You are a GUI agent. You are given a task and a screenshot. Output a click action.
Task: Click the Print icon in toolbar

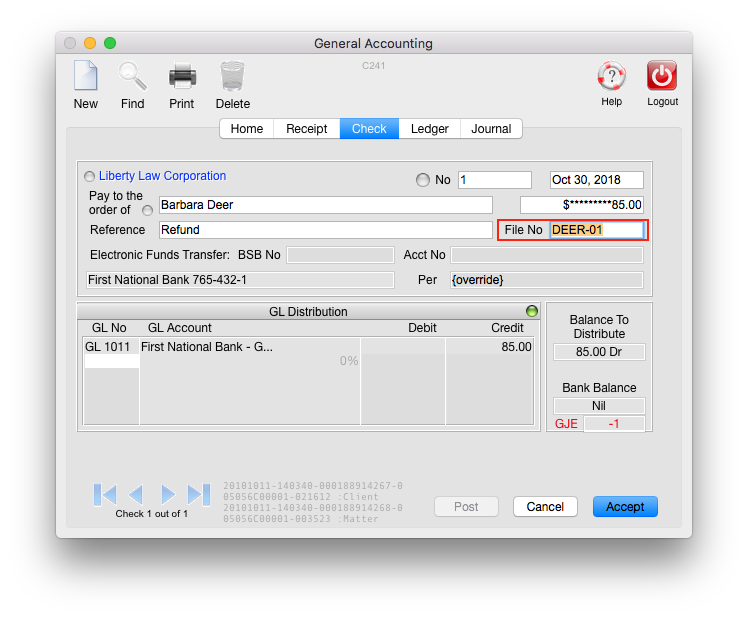[182, 77]
